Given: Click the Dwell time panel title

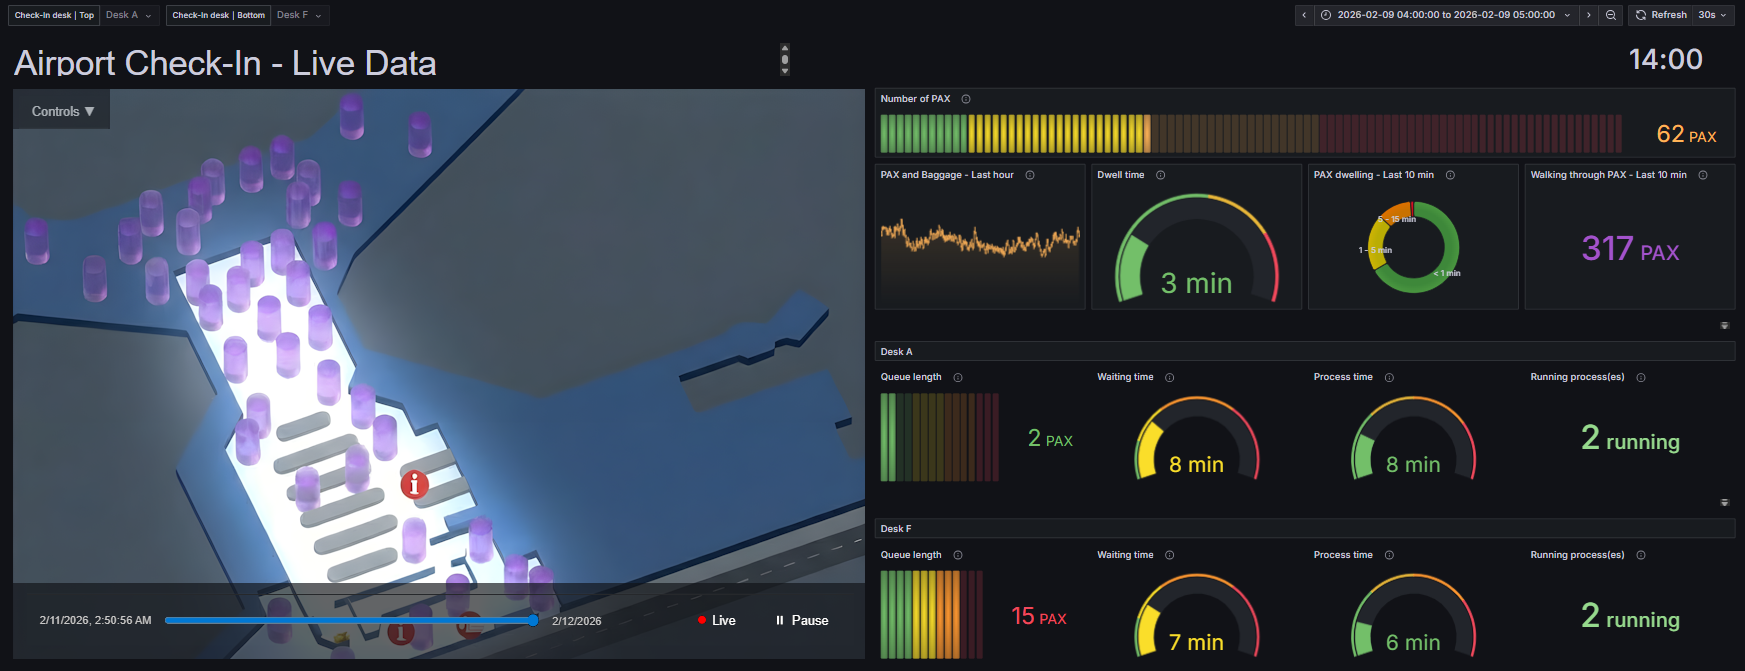Looking at the screenshot, I should (x=1121, y=175).
